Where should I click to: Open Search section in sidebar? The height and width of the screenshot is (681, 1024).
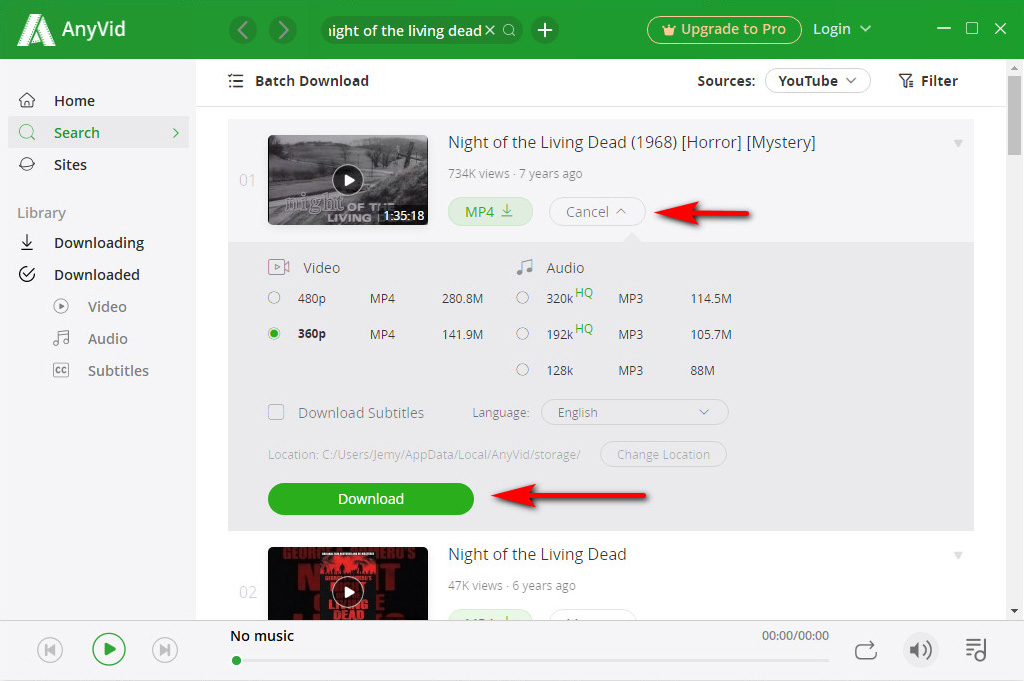tap(99, 133)
